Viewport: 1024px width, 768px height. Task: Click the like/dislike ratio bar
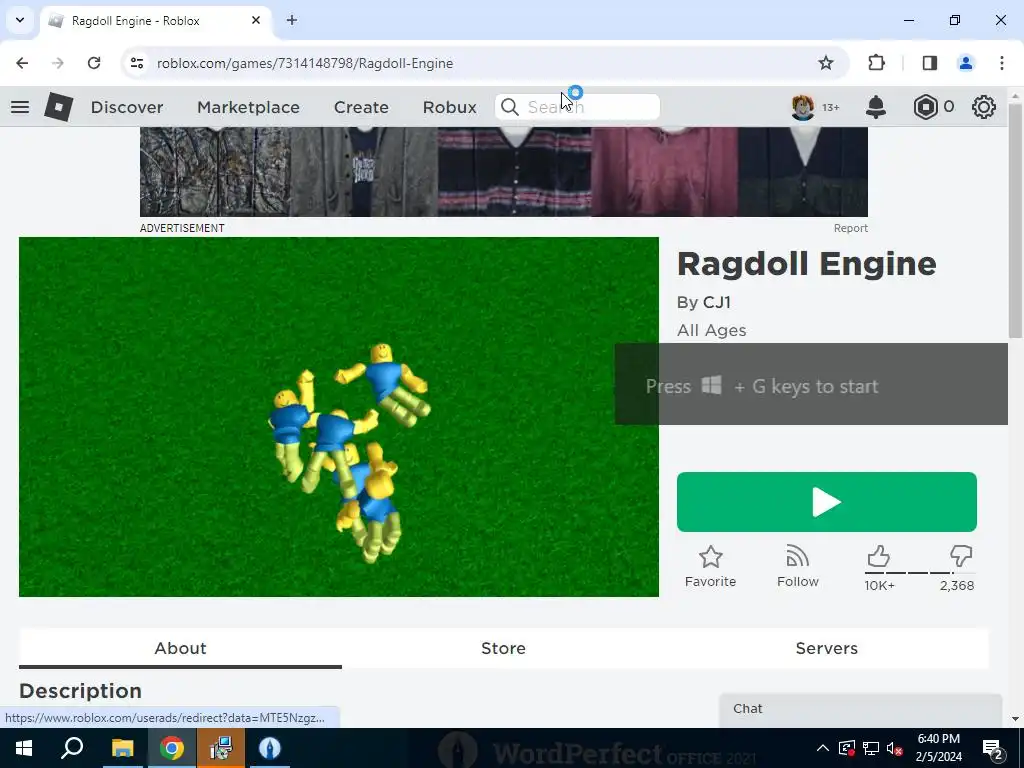point(920,573)
